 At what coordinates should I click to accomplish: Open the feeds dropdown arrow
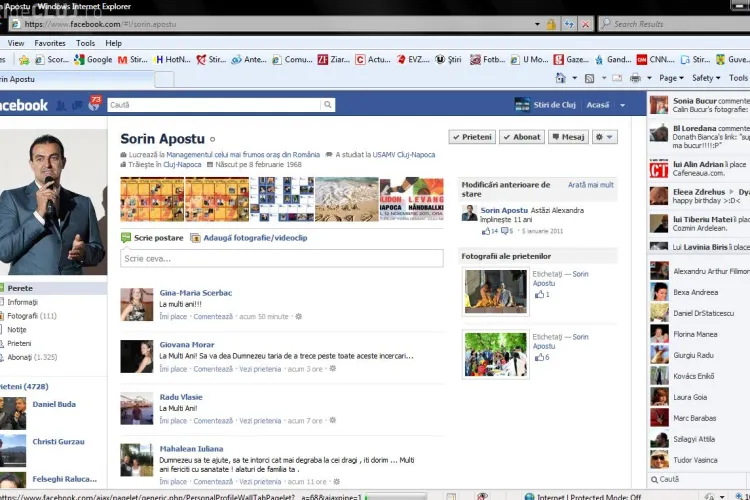tap(604, 78)
